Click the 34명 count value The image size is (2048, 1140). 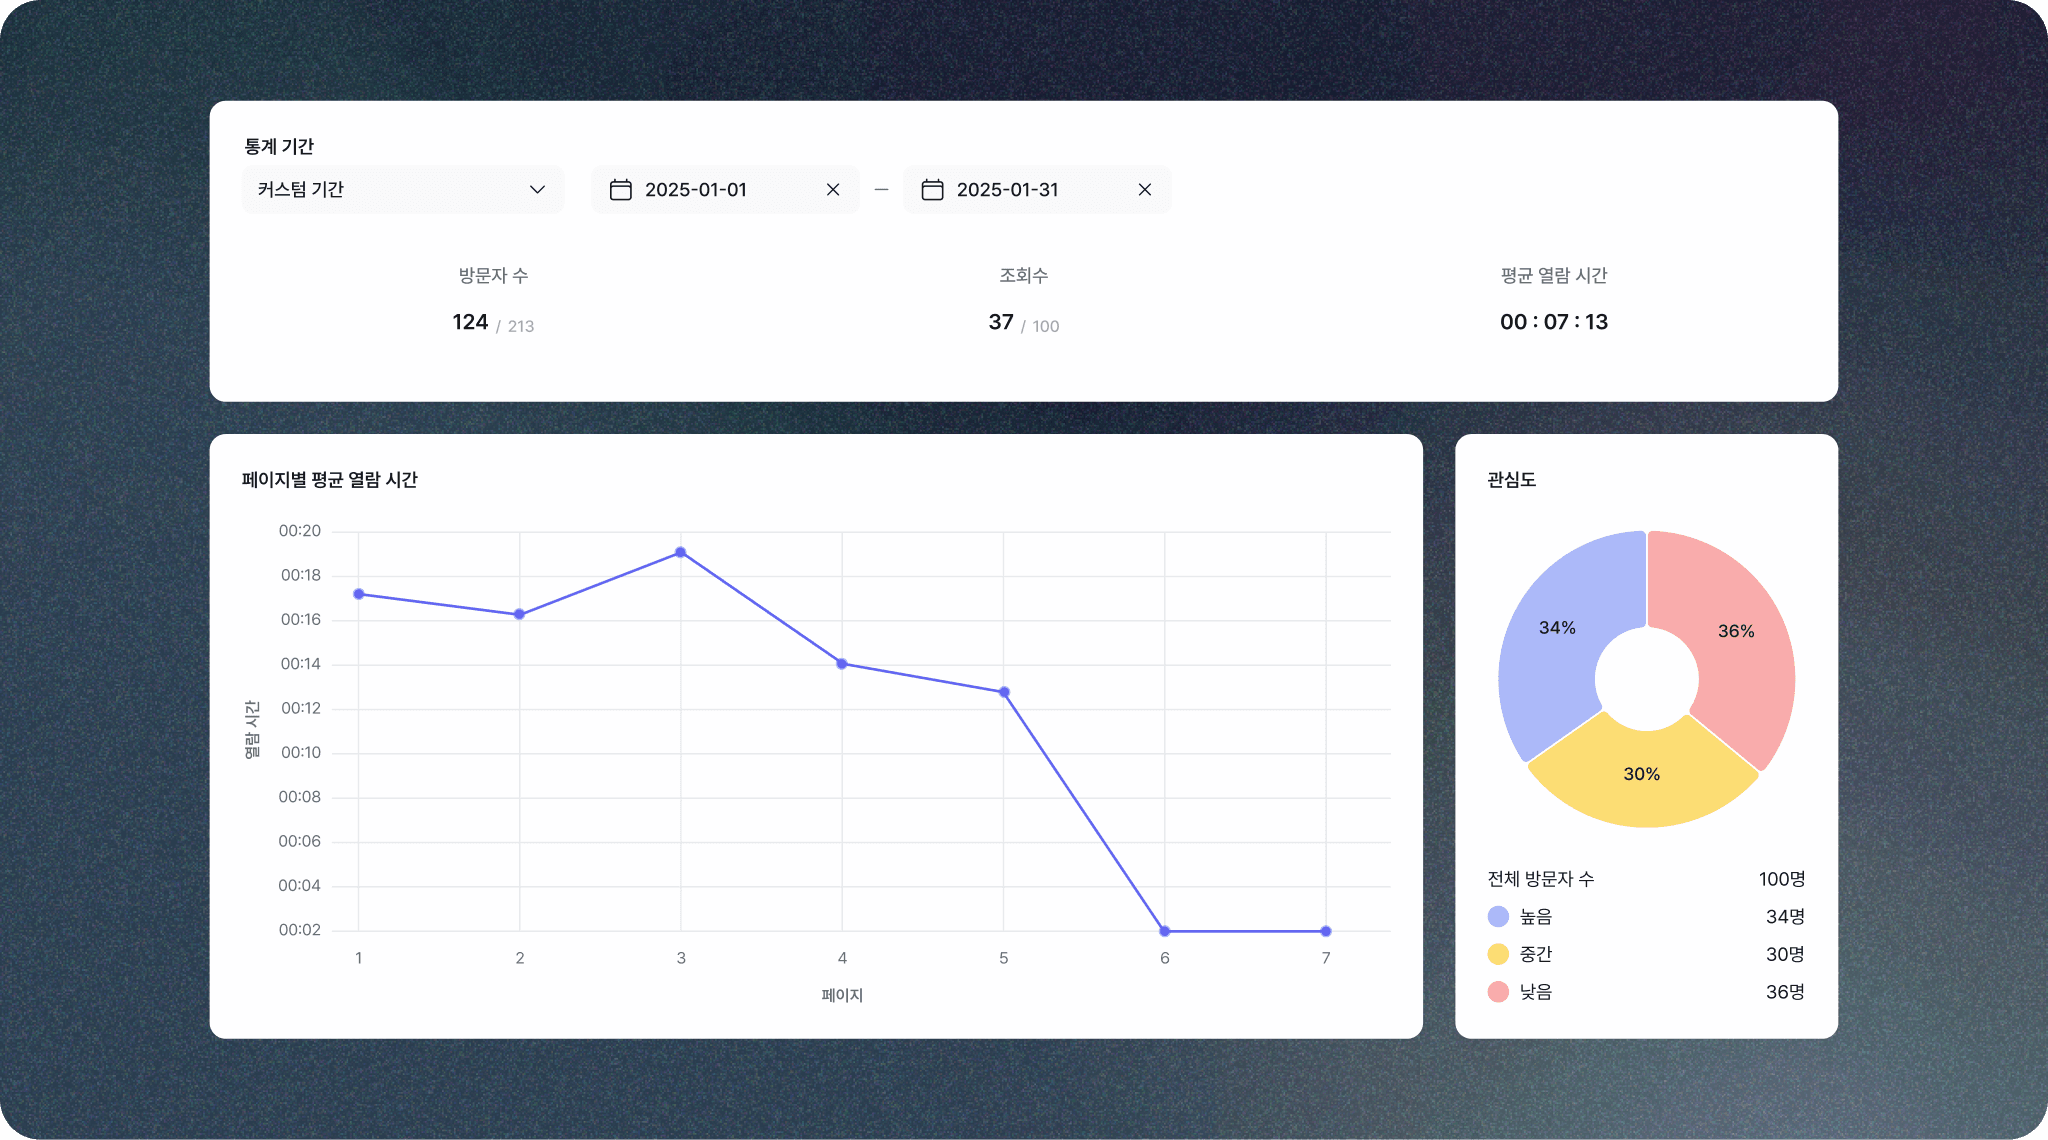point(1785,917)
